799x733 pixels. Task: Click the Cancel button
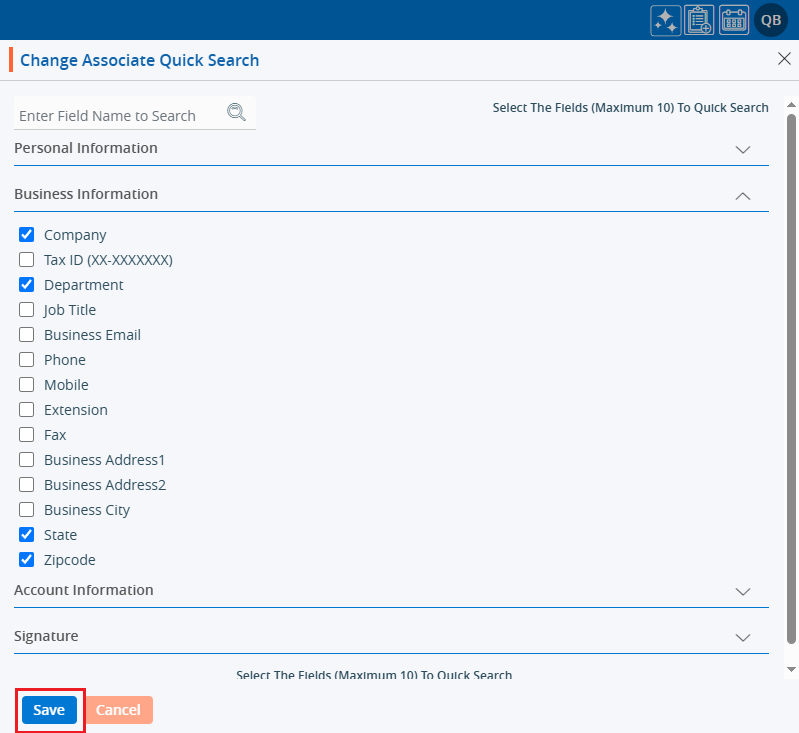tap(118, 710)
